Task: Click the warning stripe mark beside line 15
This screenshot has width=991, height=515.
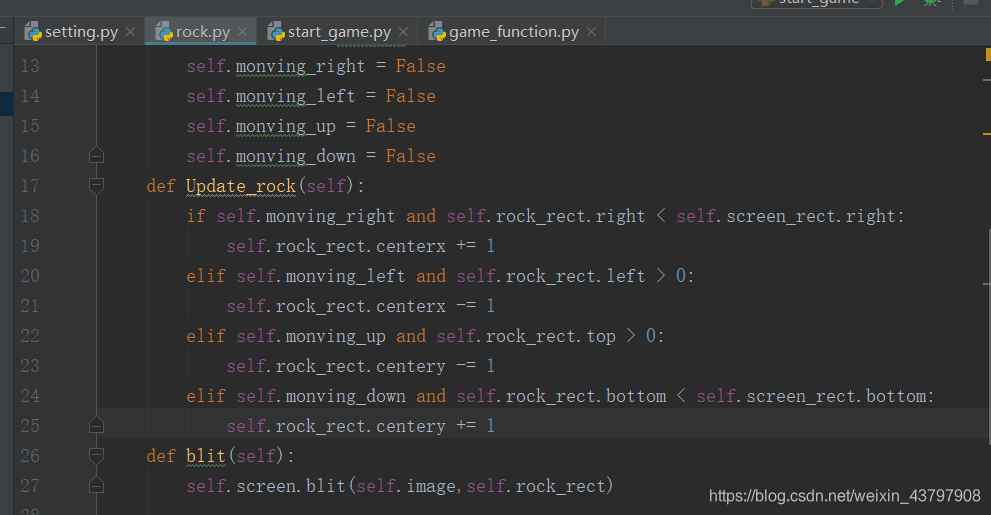Action: tap(987, 134)
